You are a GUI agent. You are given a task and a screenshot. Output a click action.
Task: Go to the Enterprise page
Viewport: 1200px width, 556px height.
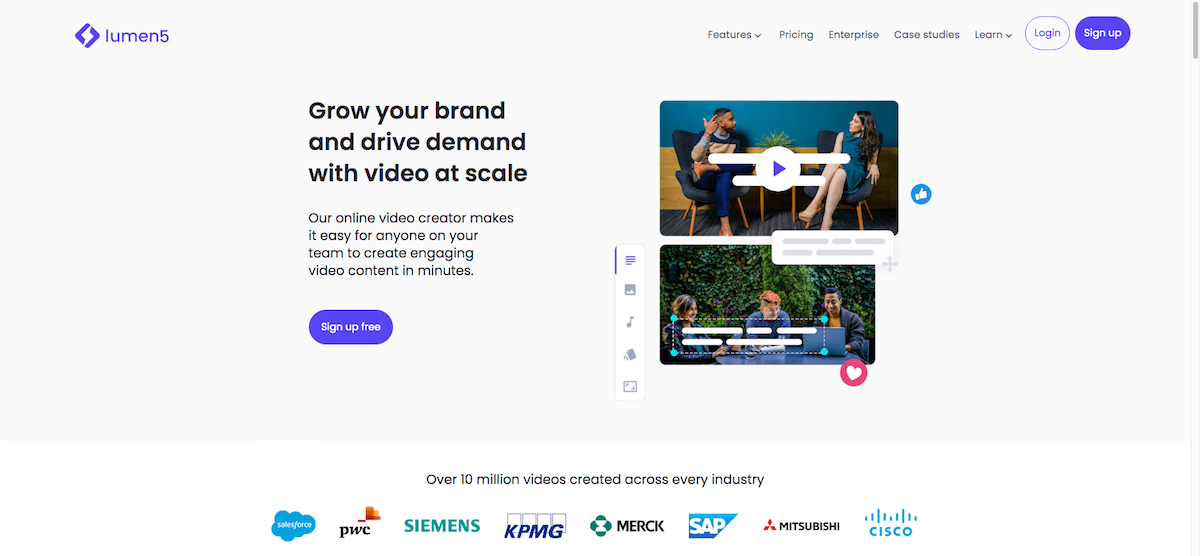[853, 35]
